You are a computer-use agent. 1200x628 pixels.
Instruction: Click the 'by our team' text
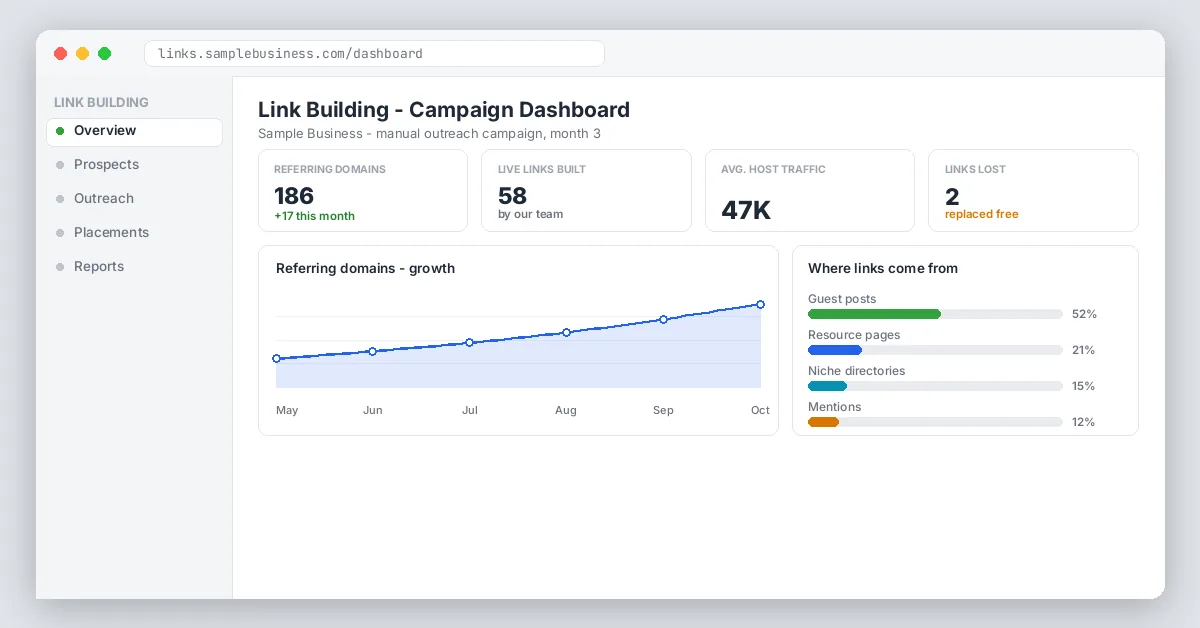click(x=530, y=214)
